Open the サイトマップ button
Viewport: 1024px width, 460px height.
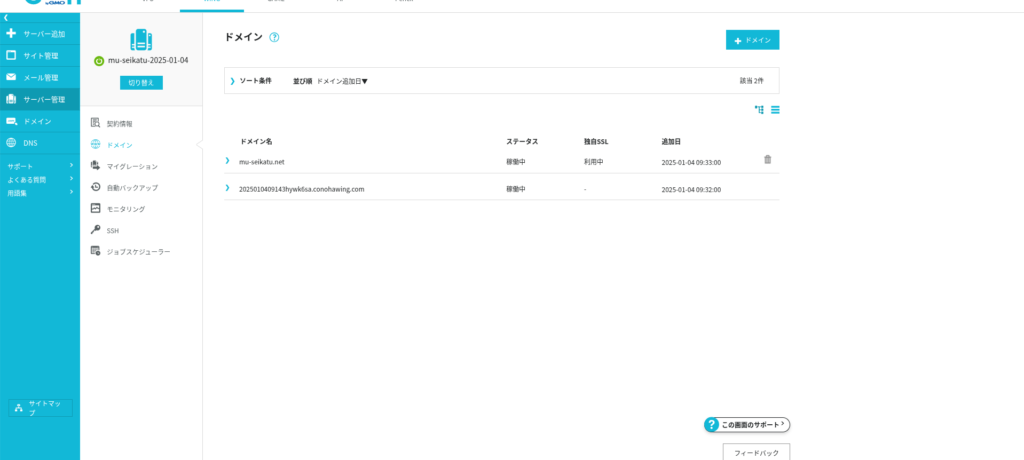pyautogui.click(x=40, y=408)
